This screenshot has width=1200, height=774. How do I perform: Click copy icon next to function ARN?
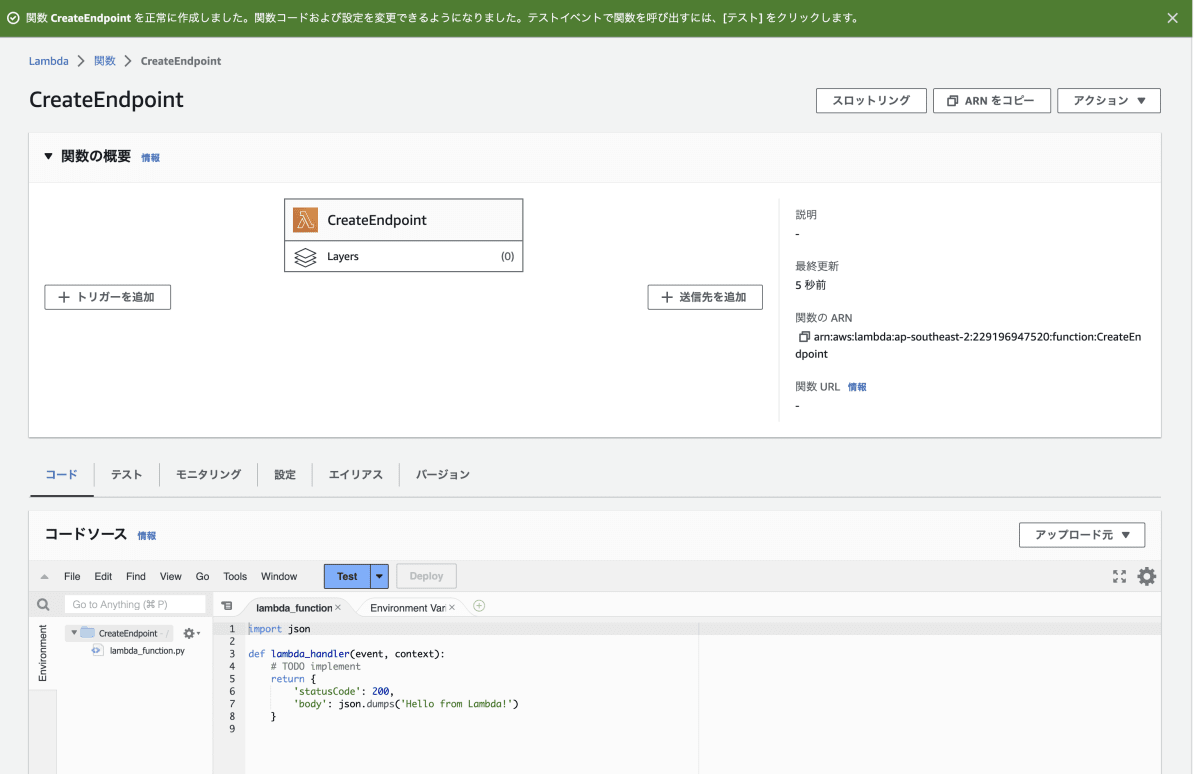(x=803, y=337)
